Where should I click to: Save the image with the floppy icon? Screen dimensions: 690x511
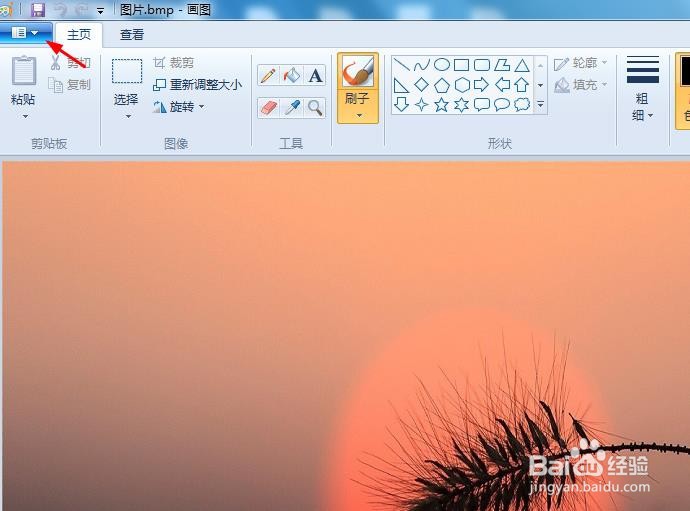38,10
